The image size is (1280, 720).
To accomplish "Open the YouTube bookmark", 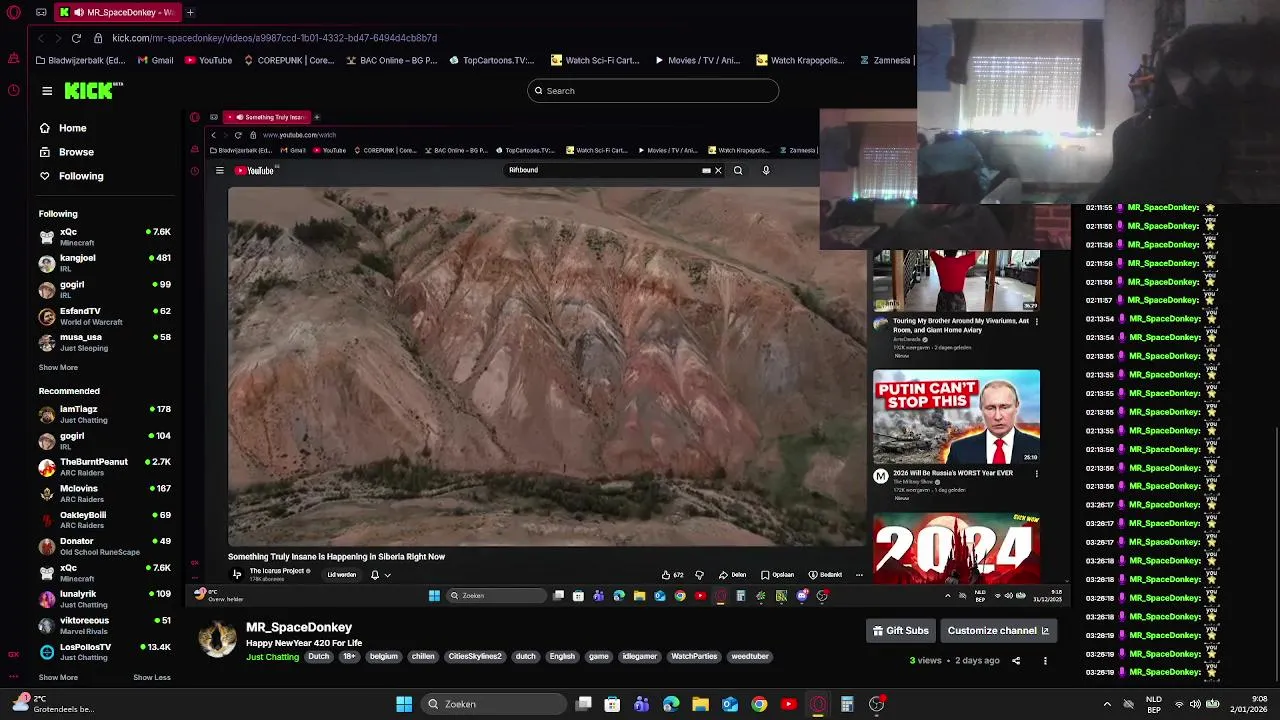I will (x=208, y=60).
